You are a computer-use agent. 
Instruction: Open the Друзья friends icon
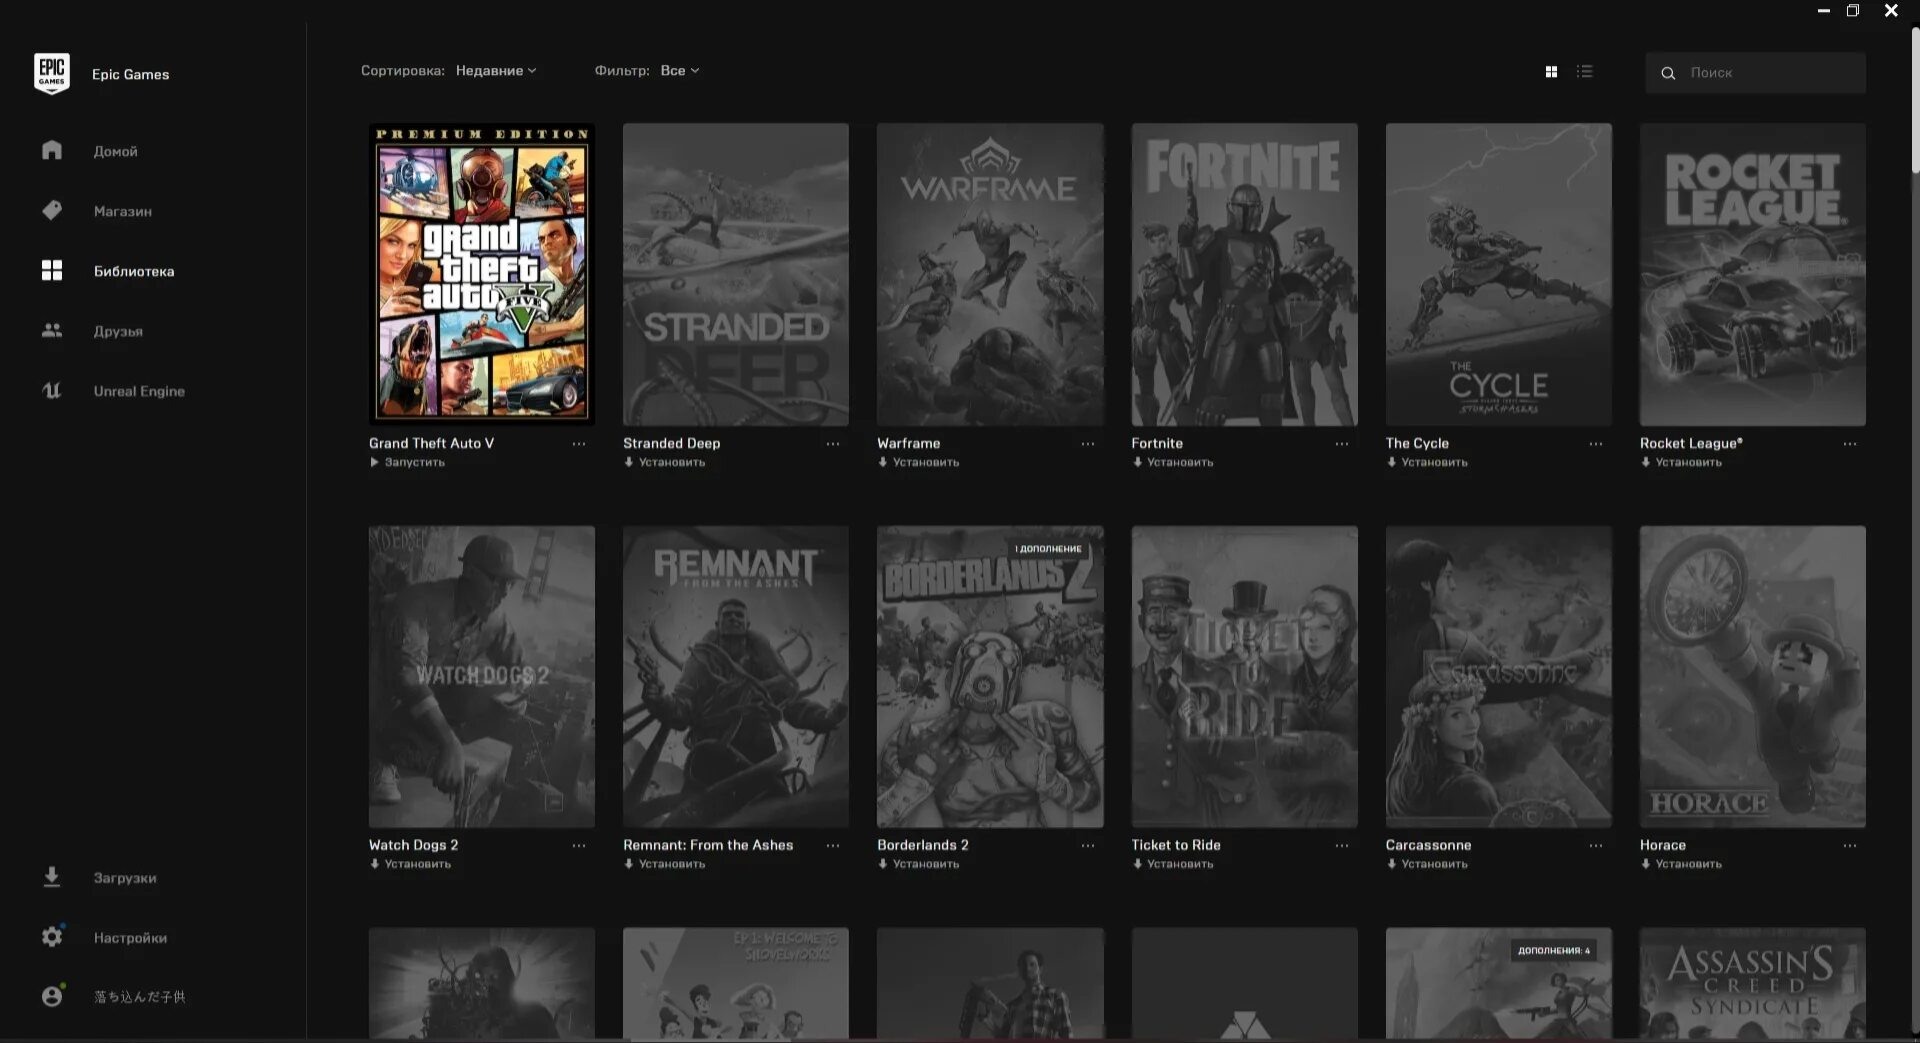52,330
